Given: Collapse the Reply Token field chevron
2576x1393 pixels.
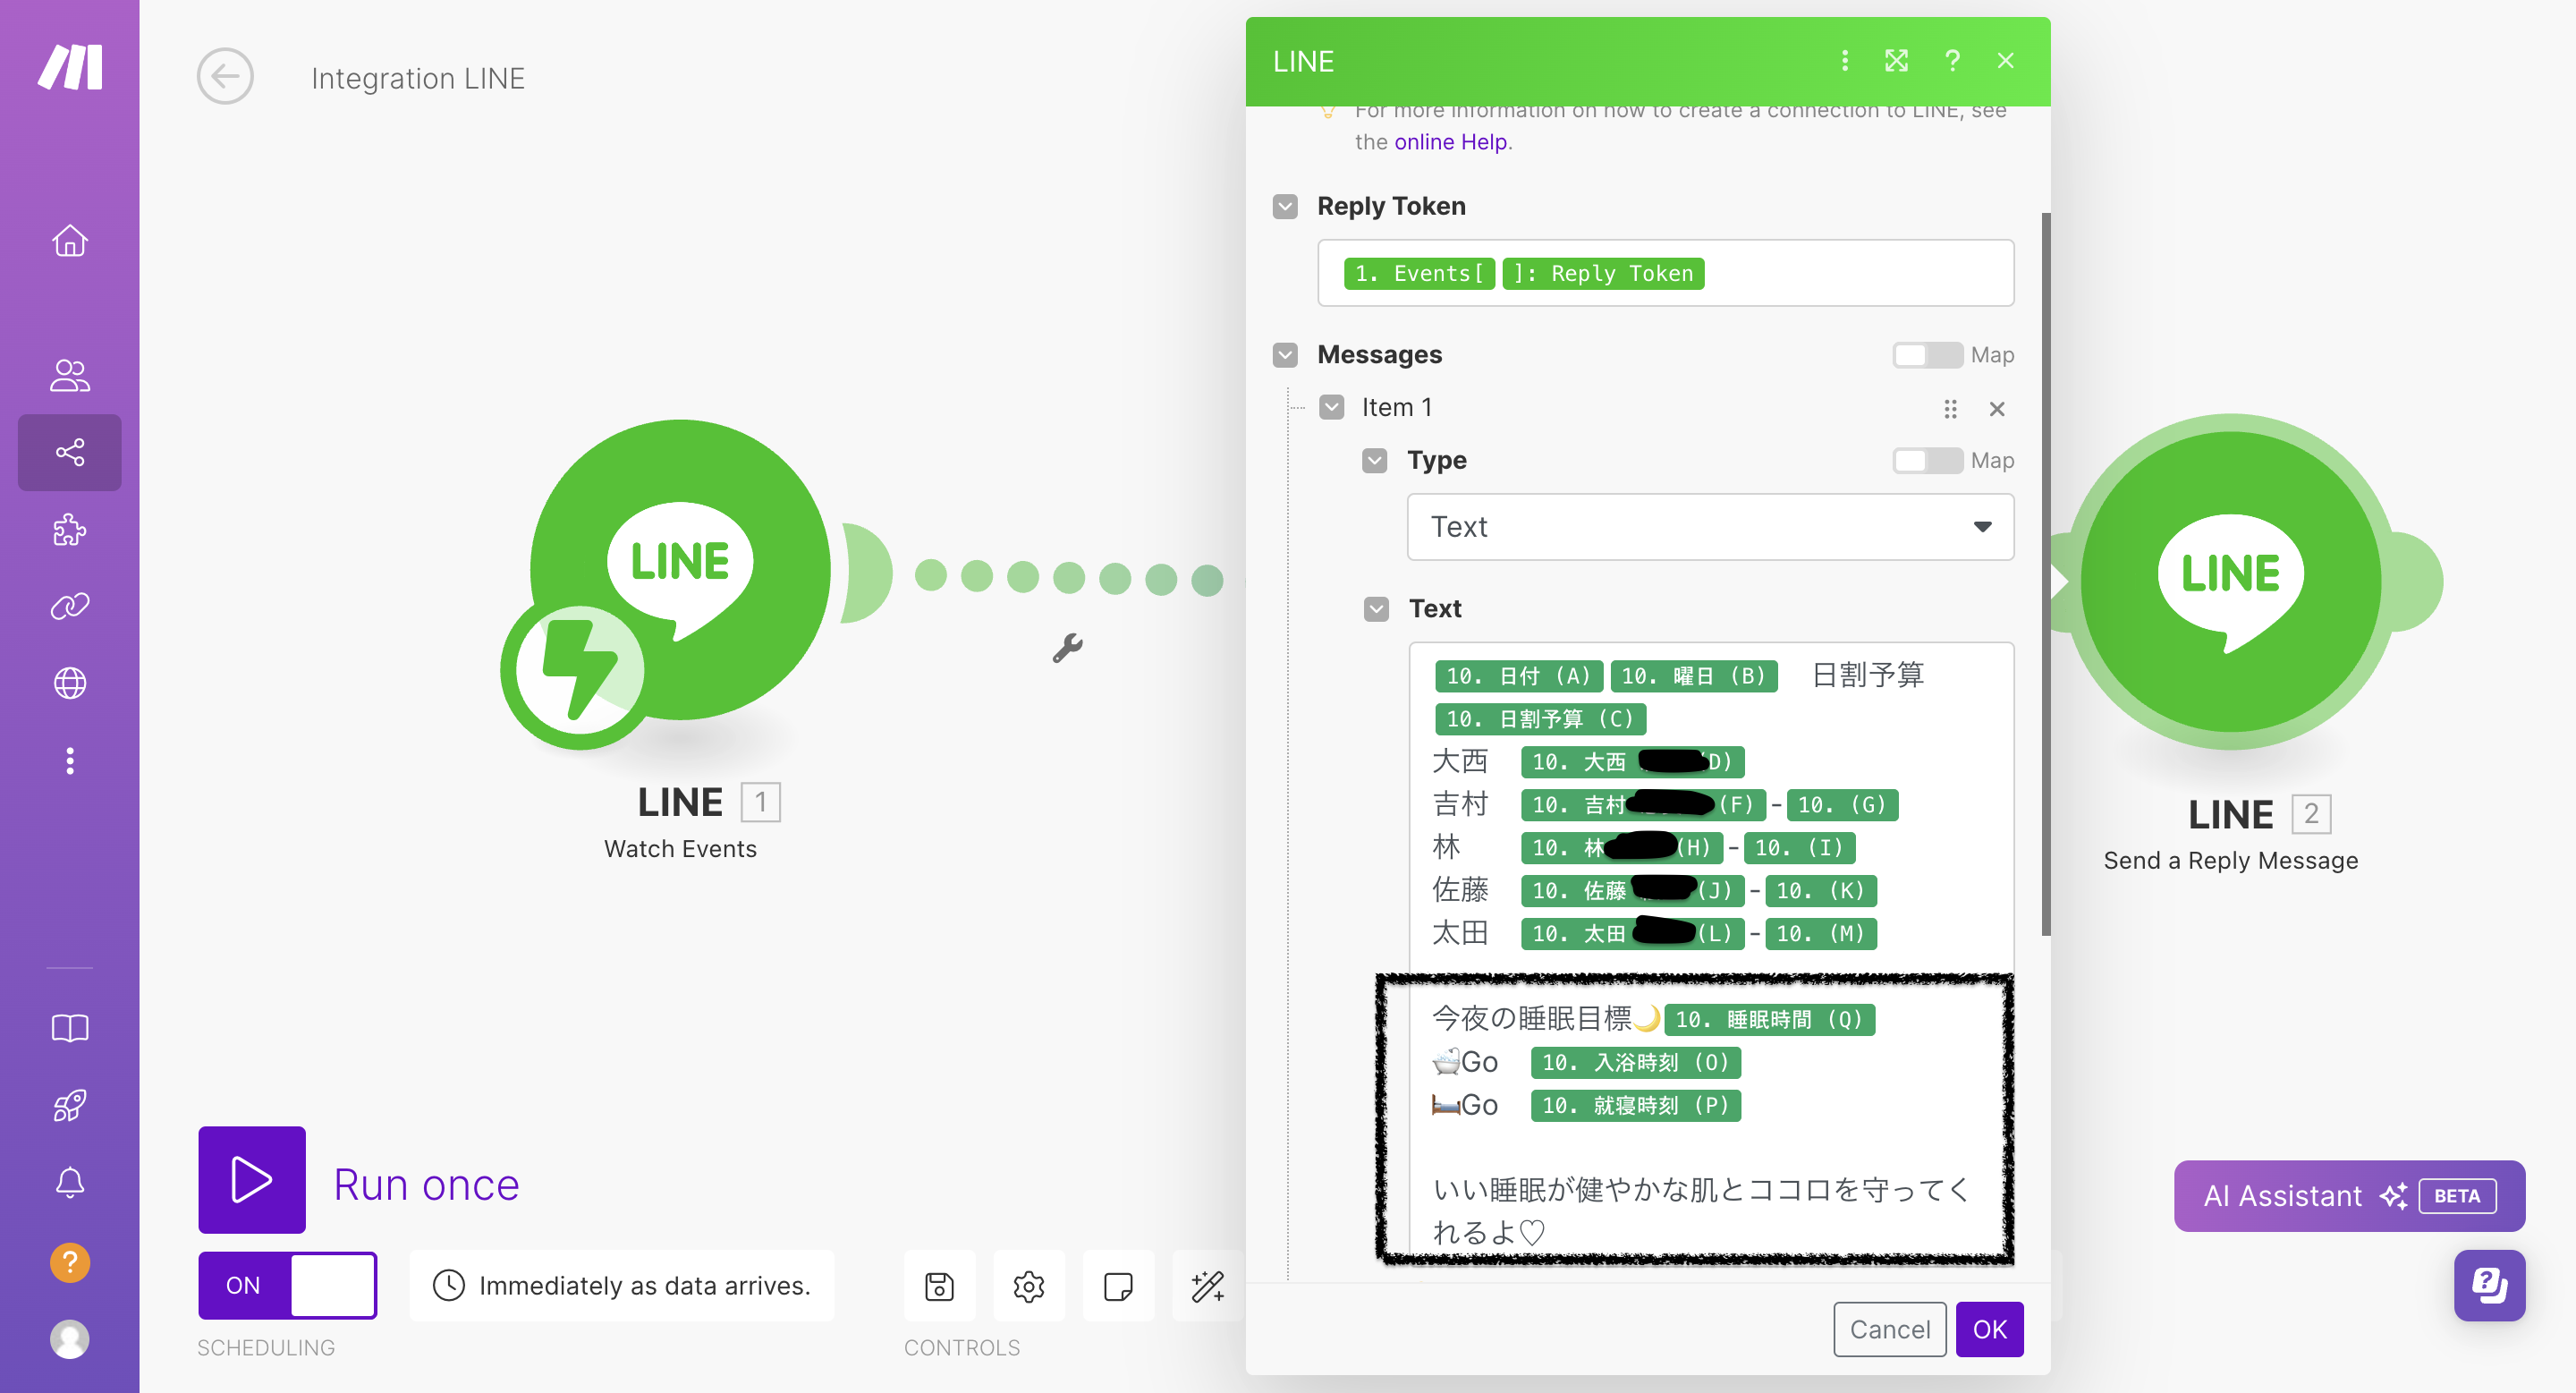Looking at the screenshot, I should click(1285, 207).
